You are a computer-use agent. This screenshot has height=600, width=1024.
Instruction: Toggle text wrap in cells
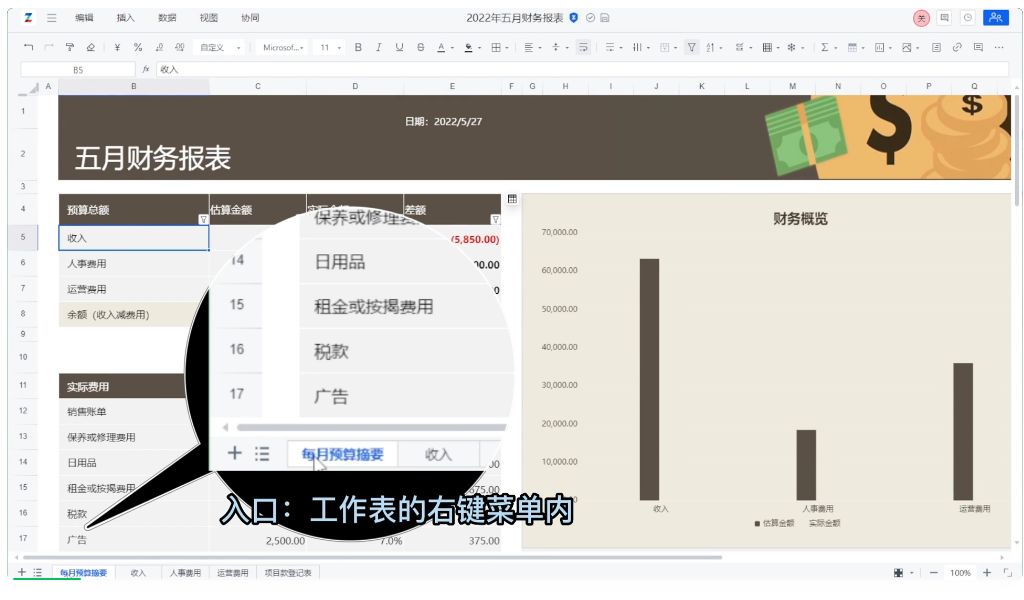coord(583,47)
